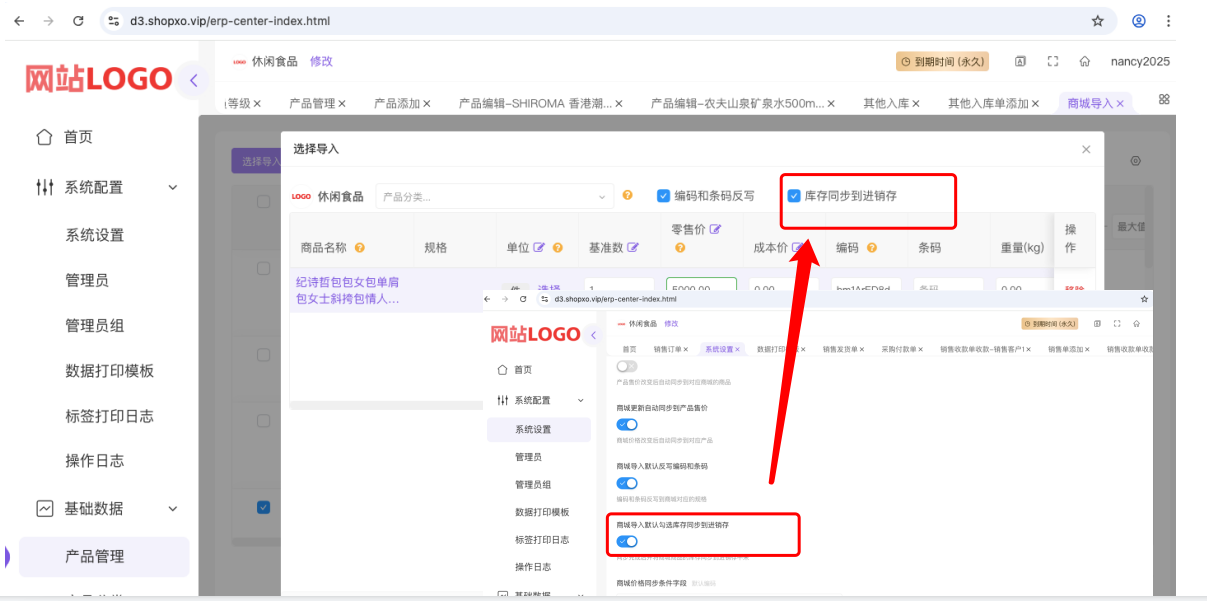Toggle 商城导入默认勾选库存同步到进销存 switch in inset
This screenshot has height=601, width=1207.
coord(627,541)
